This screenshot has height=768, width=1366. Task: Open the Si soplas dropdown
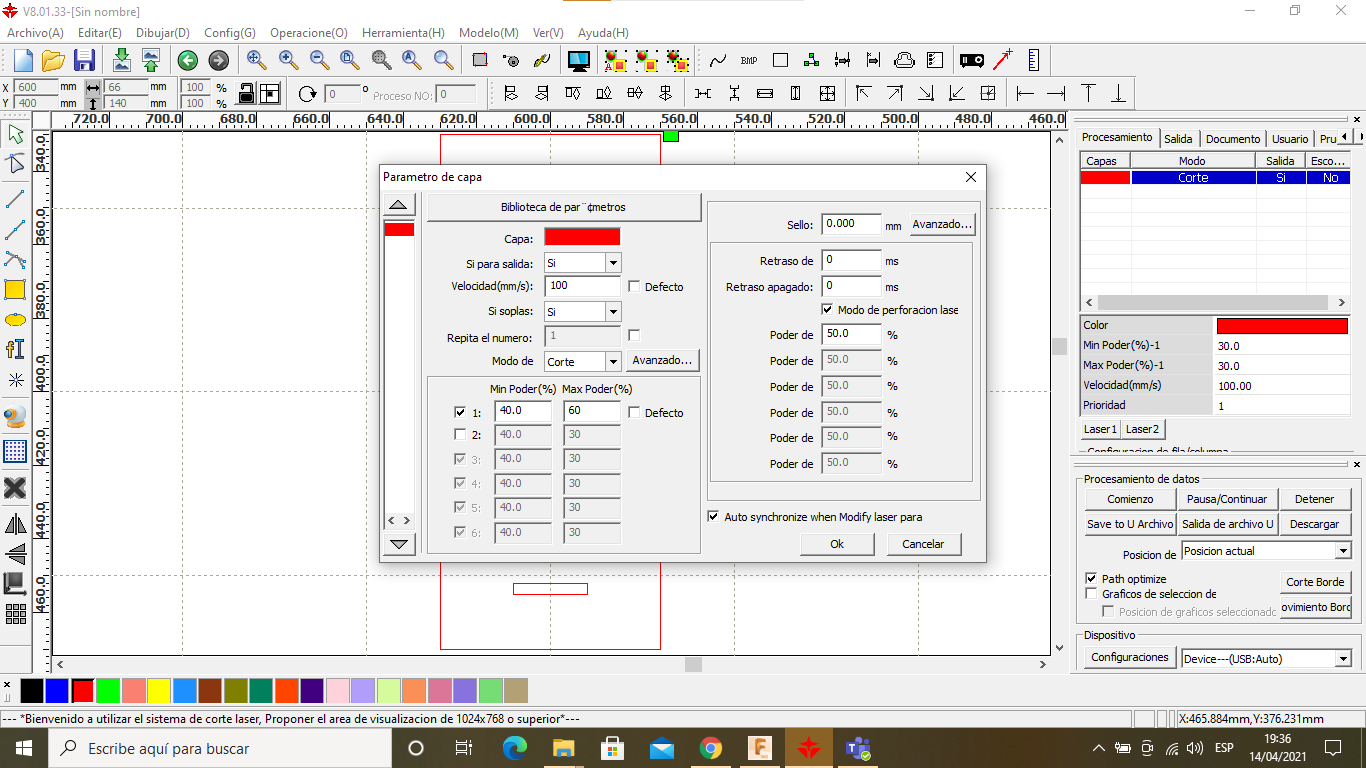point(613,312)
